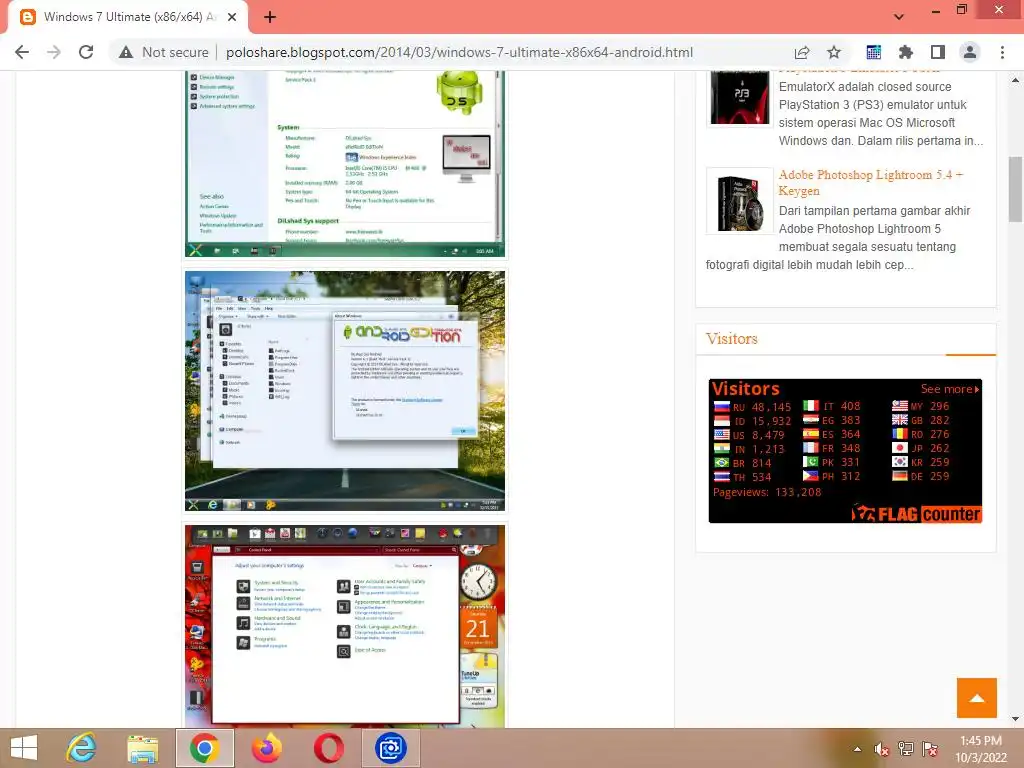Click the page scrollbar thumb
Image resolution: width=1024 pixels, height=768 pixels.
click(1016, 189)
